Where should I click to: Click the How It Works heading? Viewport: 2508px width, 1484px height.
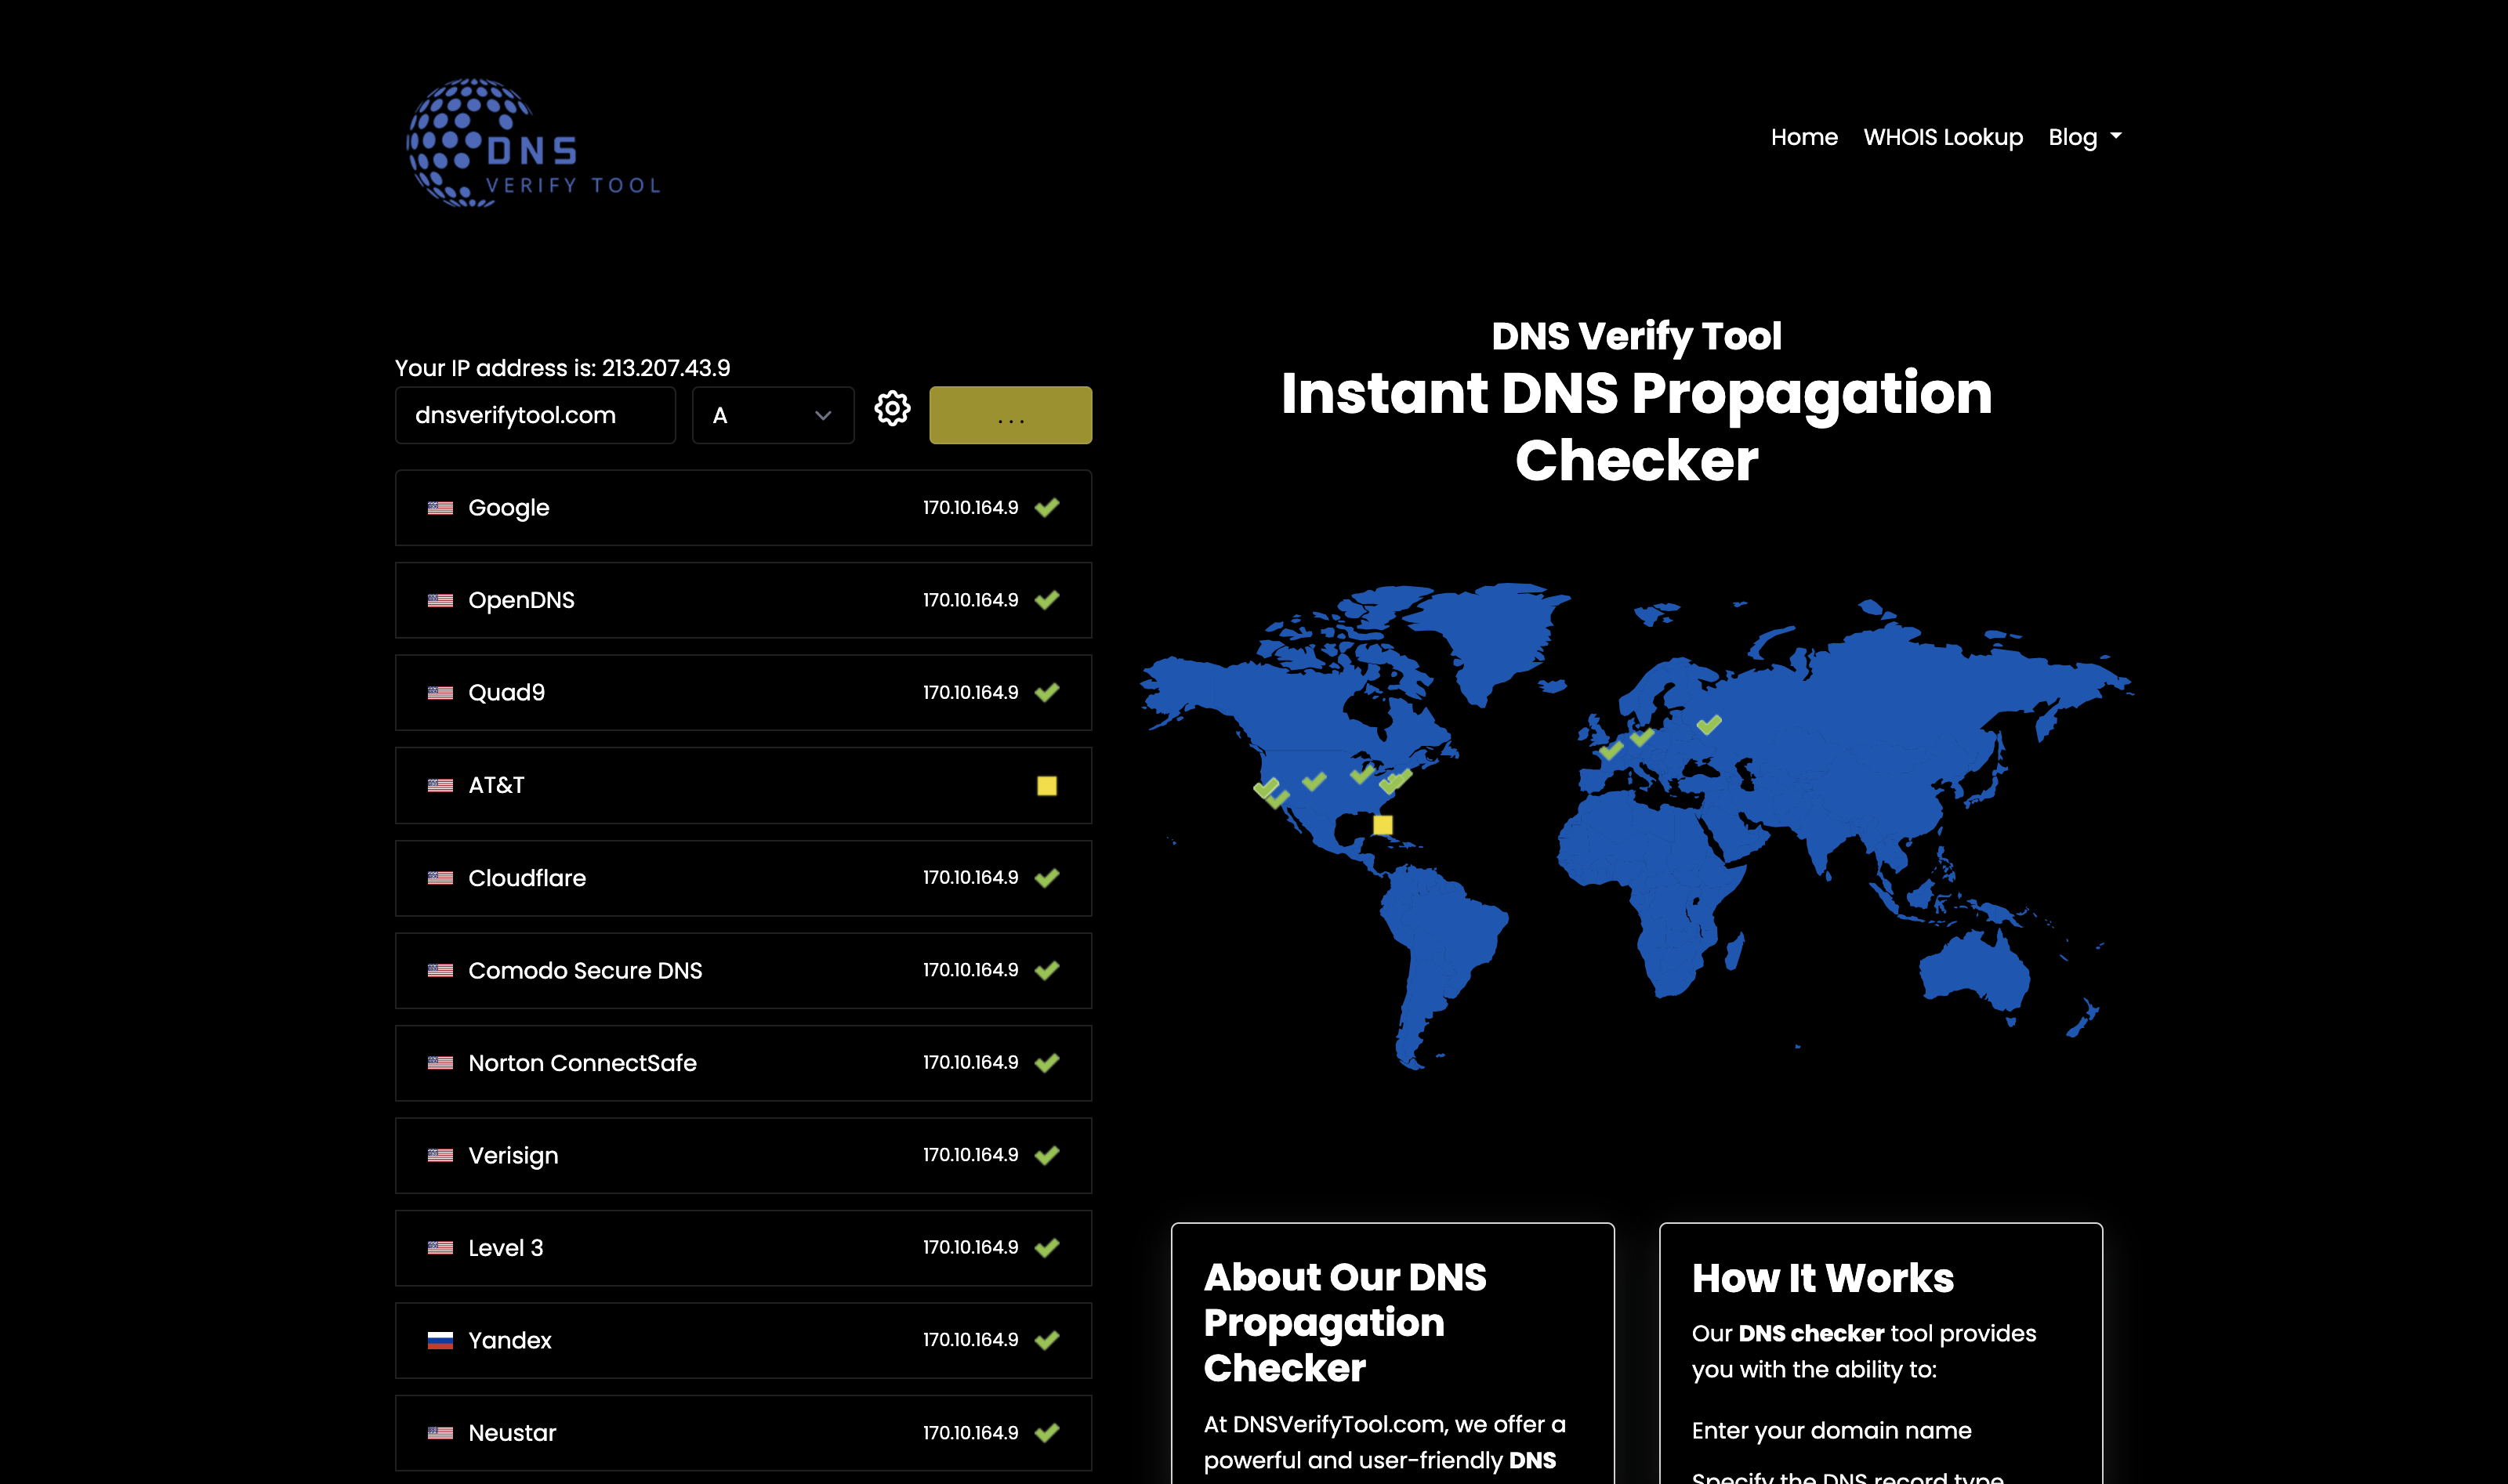click(x=1822, y=1278)
